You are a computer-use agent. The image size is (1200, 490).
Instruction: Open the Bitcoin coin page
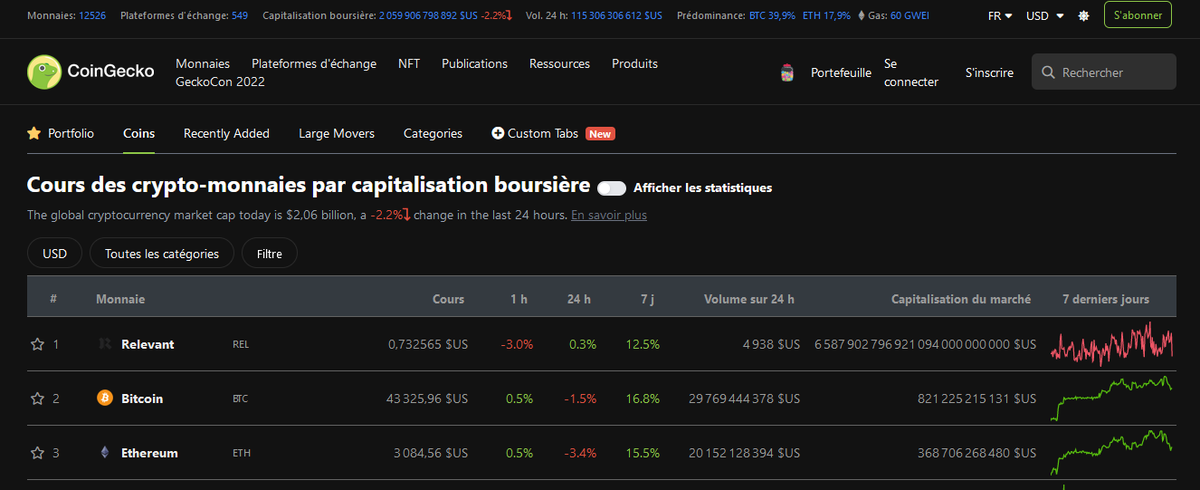(x=142, y=398)
